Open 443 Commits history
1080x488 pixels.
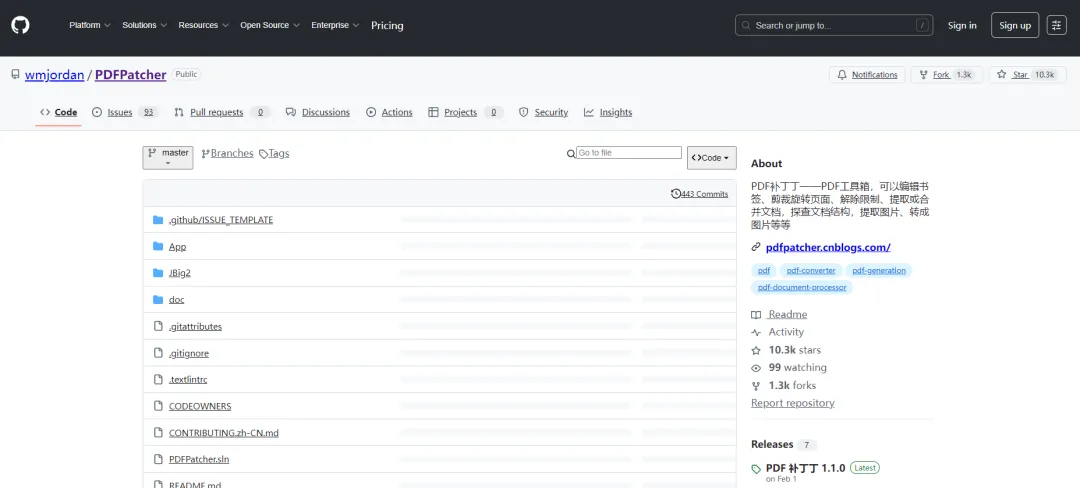click(x=700, y=194)
